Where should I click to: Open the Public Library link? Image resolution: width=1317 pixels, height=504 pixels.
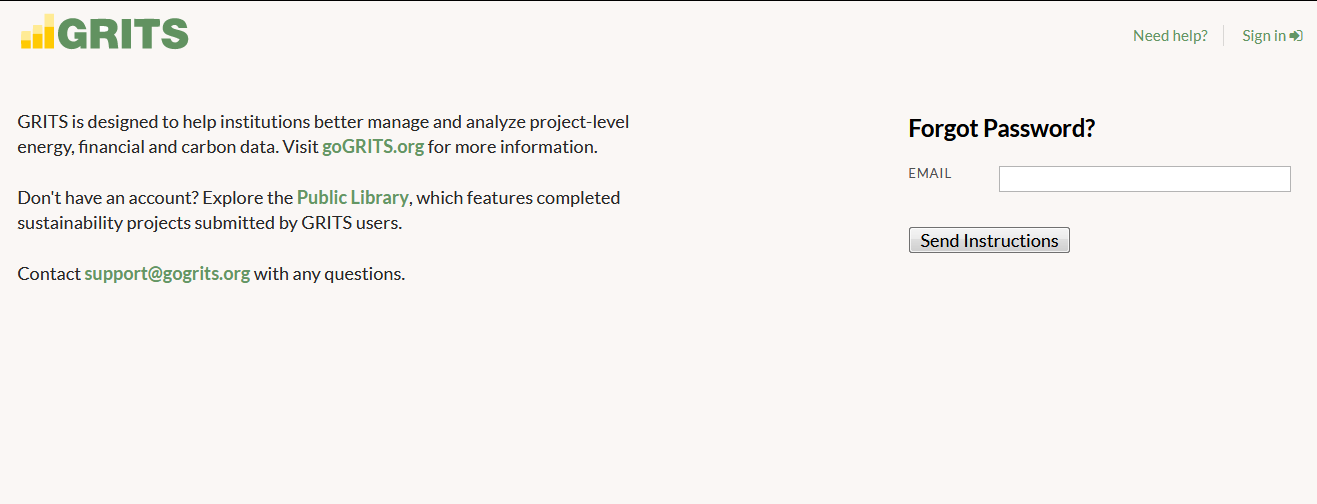coord(353,198)
